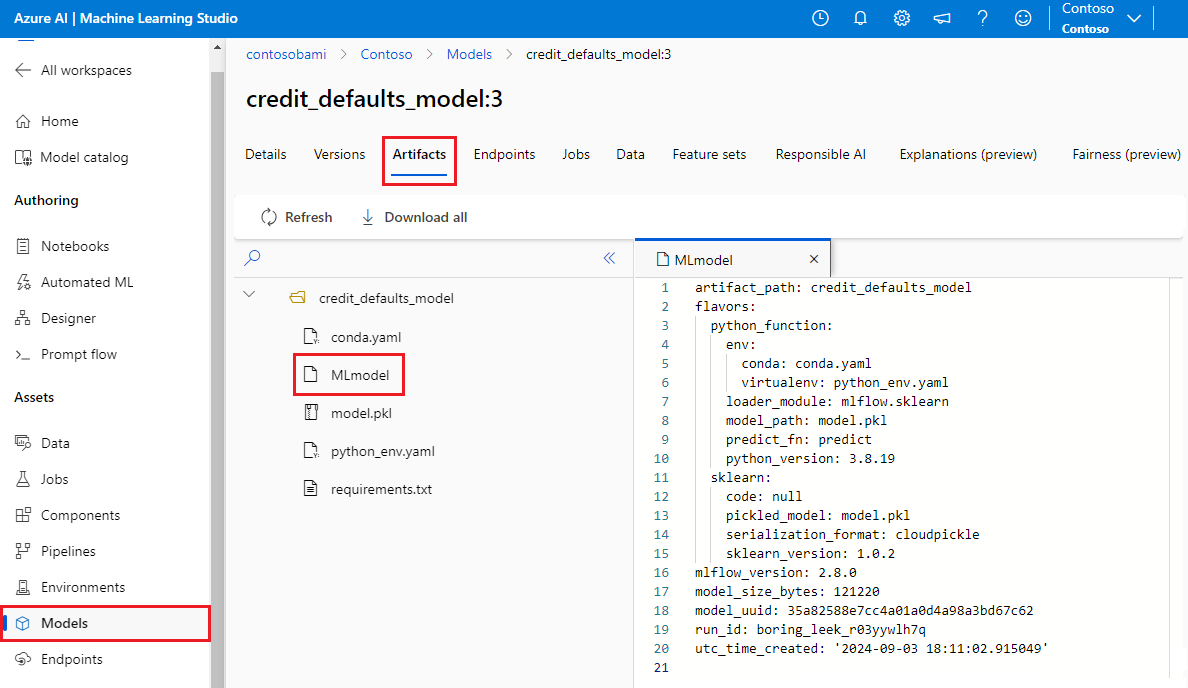
Task: Switch to the Versions tab
Action: tap(339, 155)
